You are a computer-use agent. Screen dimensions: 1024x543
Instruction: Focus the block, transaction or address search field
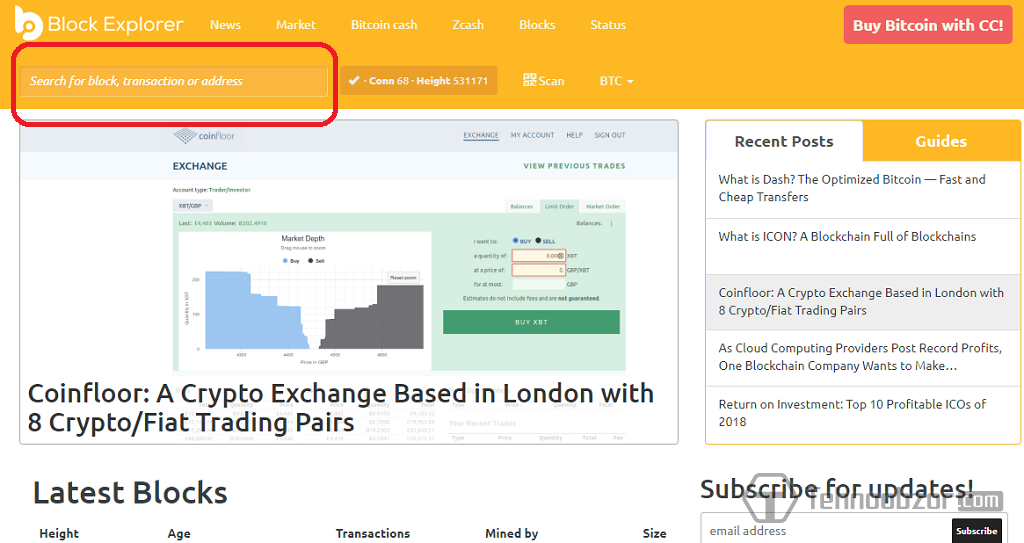click(174, 81)
